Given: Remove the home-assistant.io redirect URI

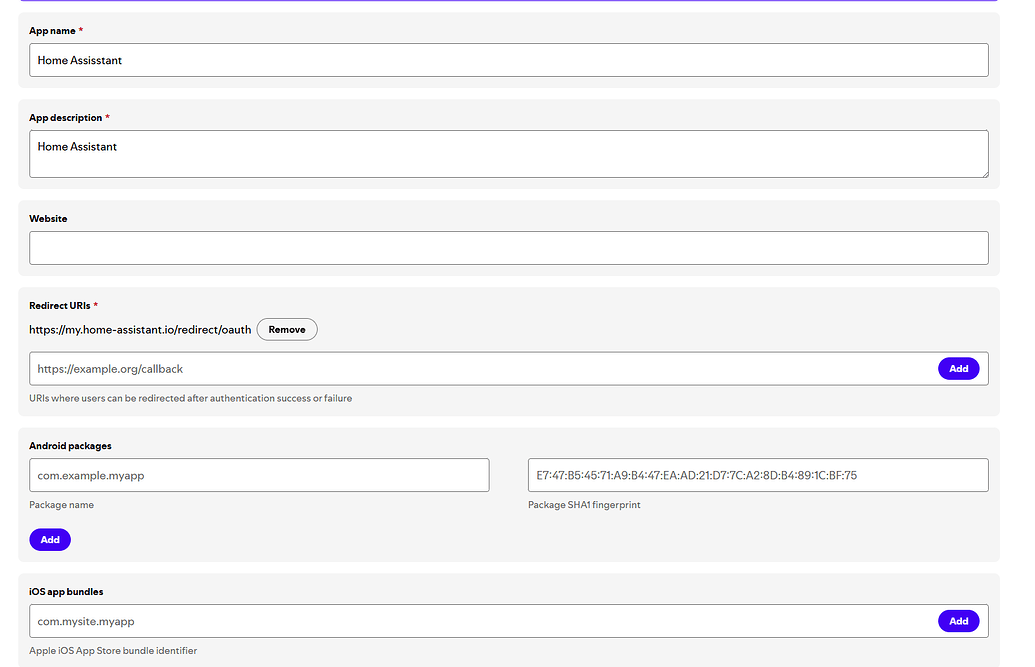Looking at the screenshot, I should coord(287,329).
